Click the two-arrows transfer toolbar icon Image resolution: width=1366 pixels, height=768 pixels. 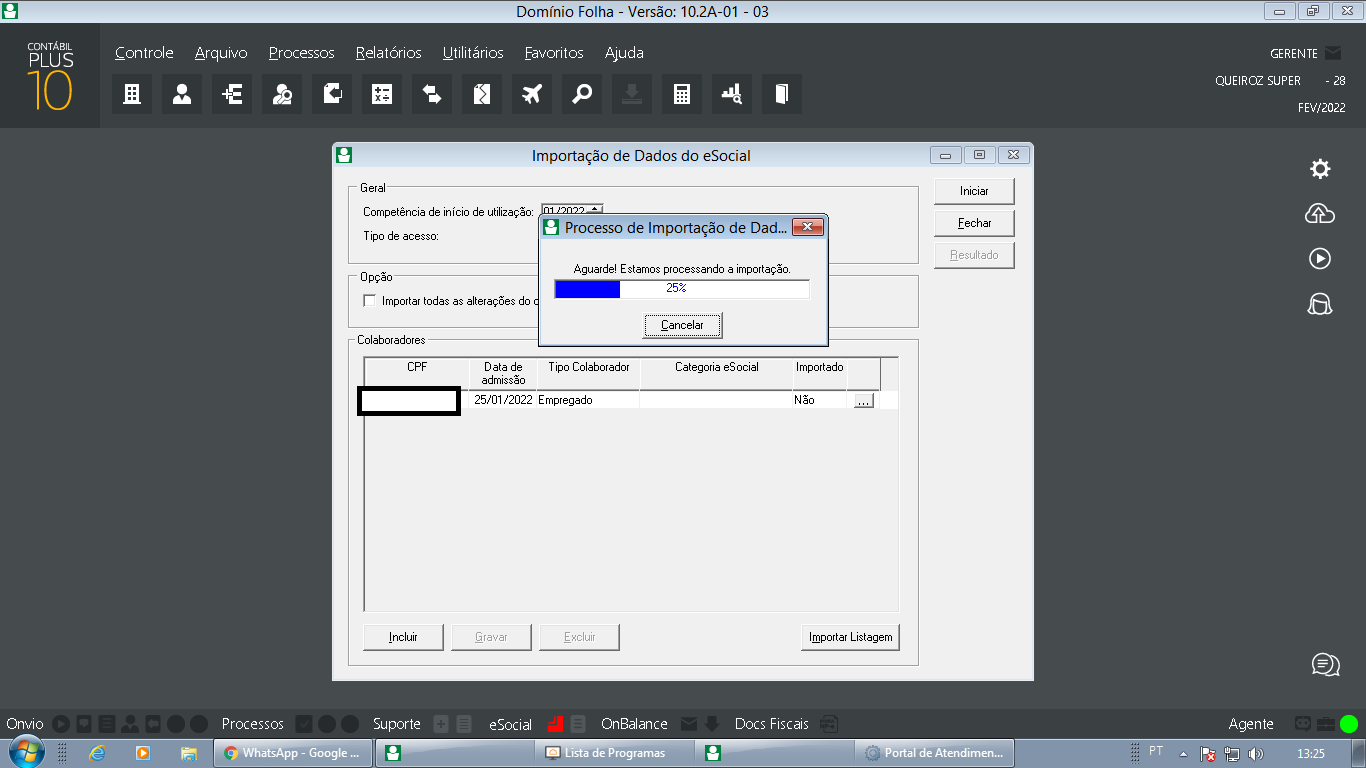(431, 94)
